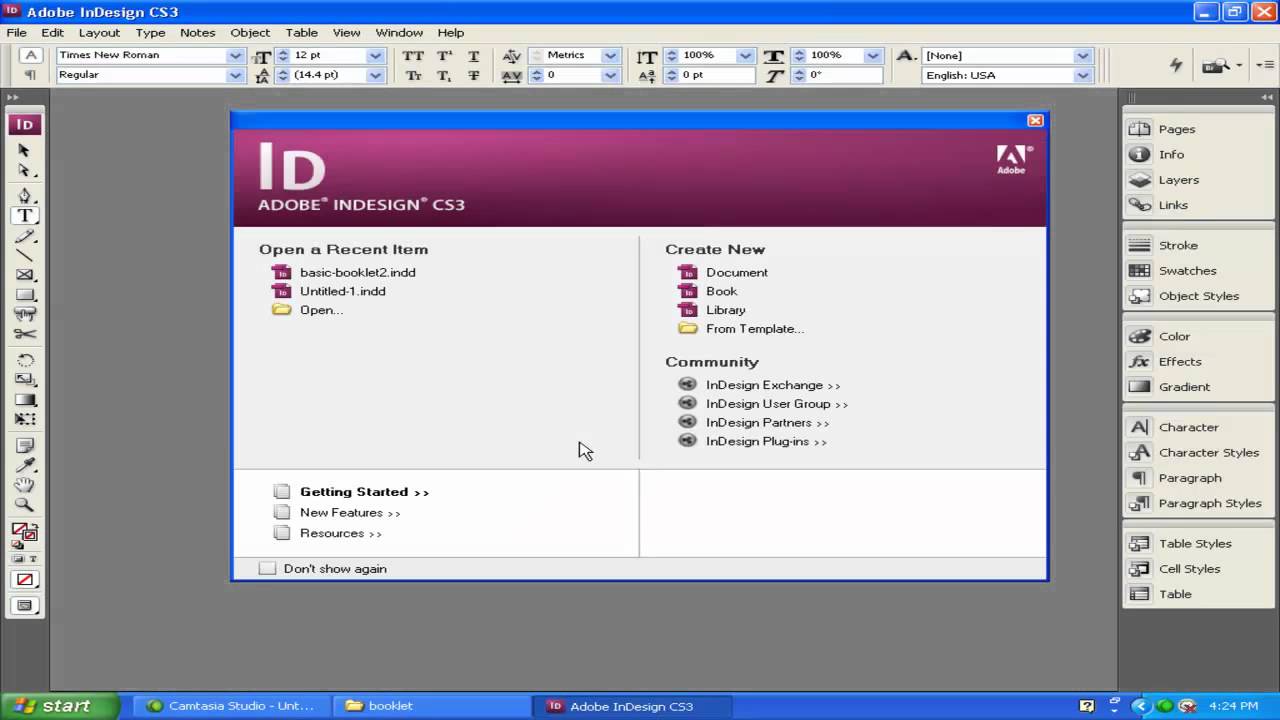Open the kerning Metrics dropdown

[x=610, y=56]
